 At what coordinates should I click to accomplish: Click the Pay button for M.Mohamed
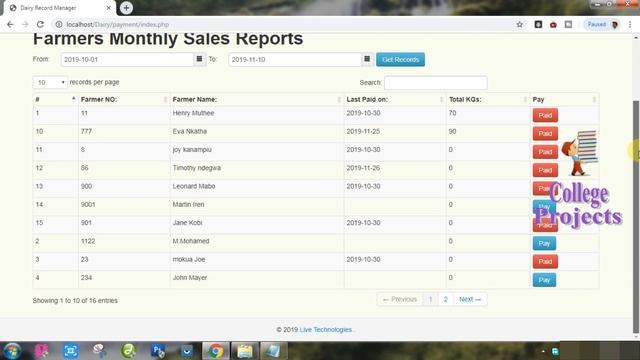(544, 243)
